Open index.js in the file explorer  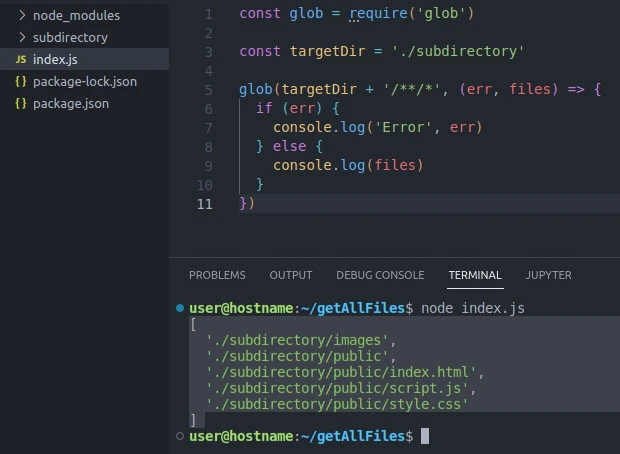(x=55, y=60)
